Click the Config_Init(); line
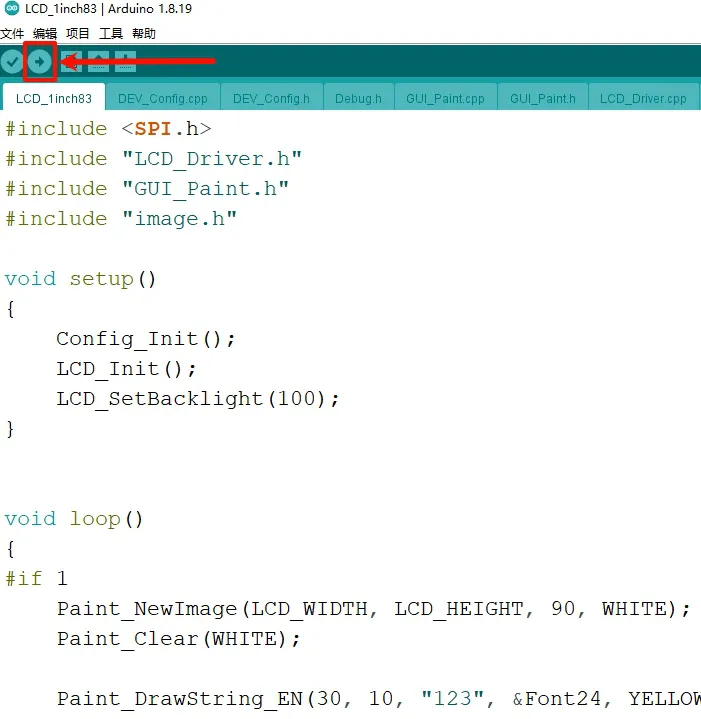Screen dimensions: 701x719 [146, 339]
